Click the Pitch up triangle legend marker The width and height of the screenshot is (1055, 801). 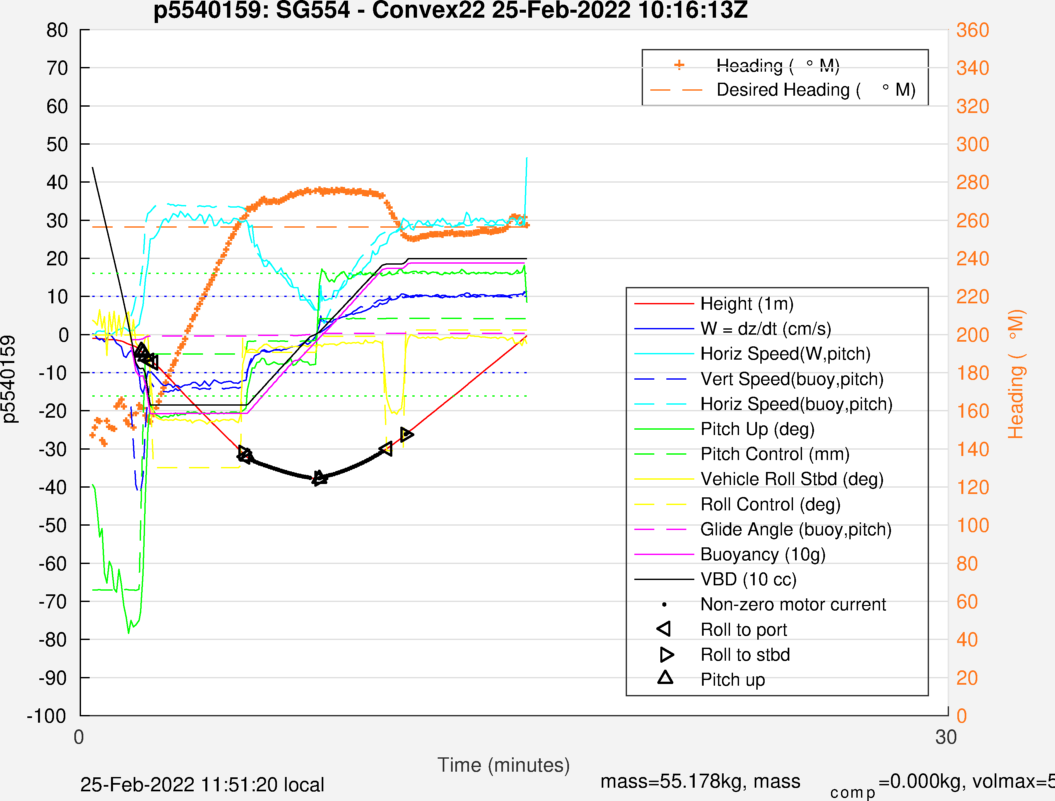tap(665, 677)
